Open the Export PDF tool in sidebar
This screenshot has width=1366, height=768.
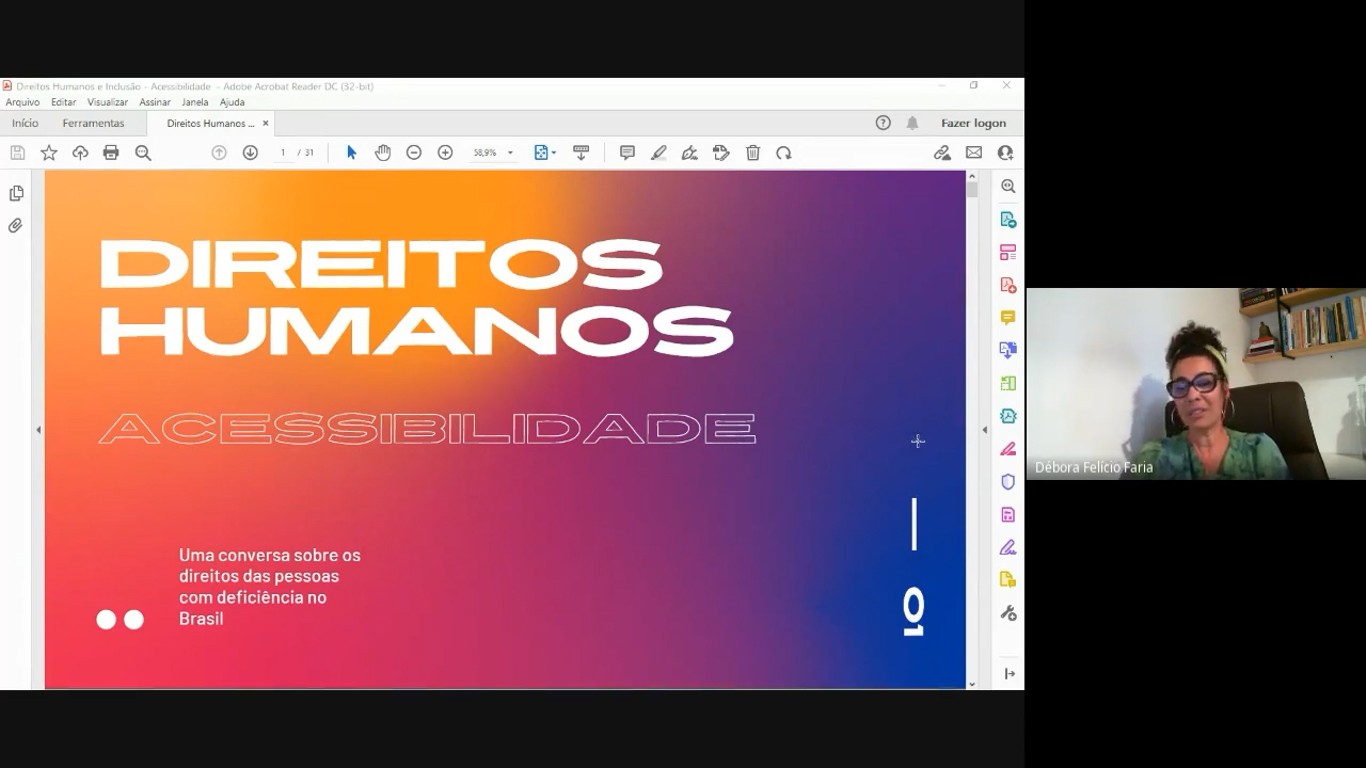point(1008,220)
